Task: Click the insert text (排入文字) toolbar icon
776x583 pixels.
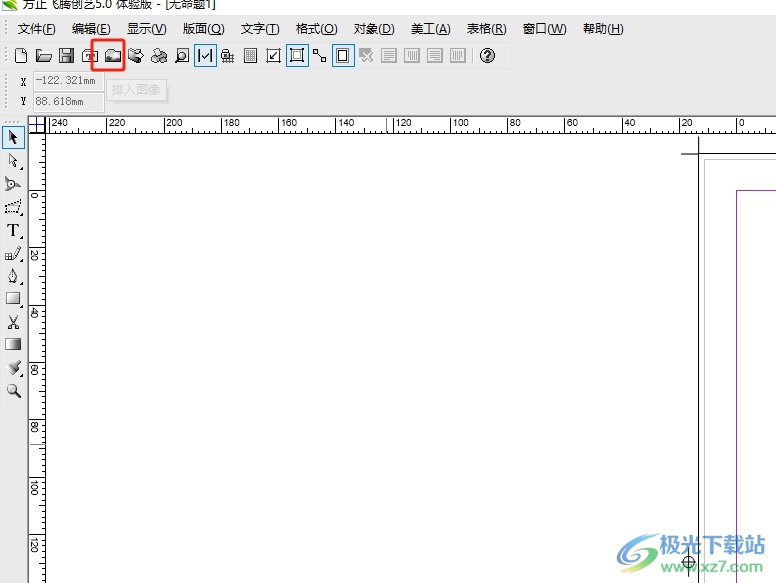Action: [x=89, y=56]
